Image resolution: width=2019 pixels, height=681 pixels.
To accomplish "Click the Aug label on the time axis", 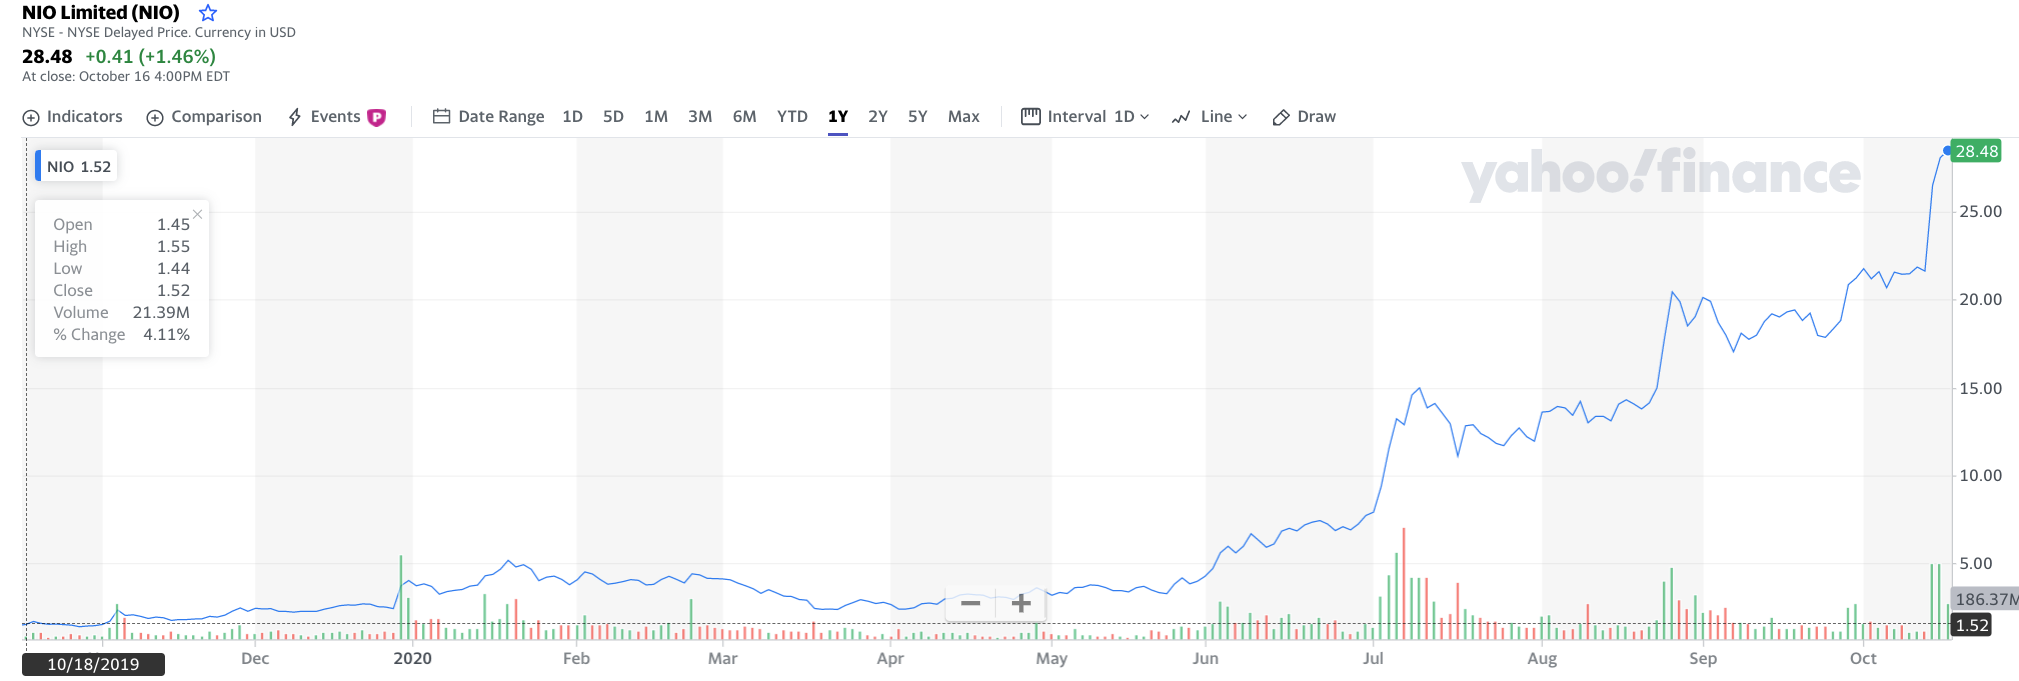I will click(1541, 658).
